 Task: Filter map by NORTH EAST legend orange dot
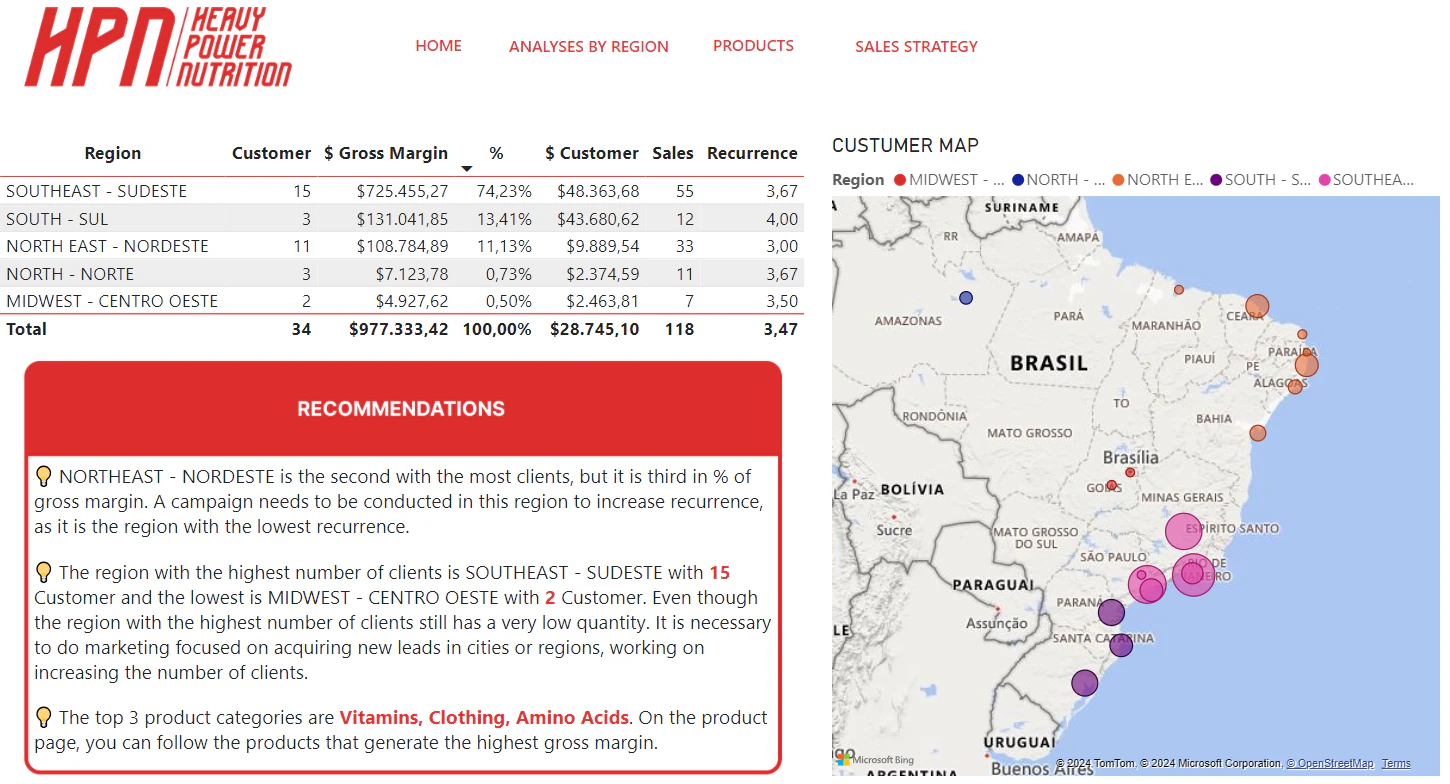pos(1118,180)
